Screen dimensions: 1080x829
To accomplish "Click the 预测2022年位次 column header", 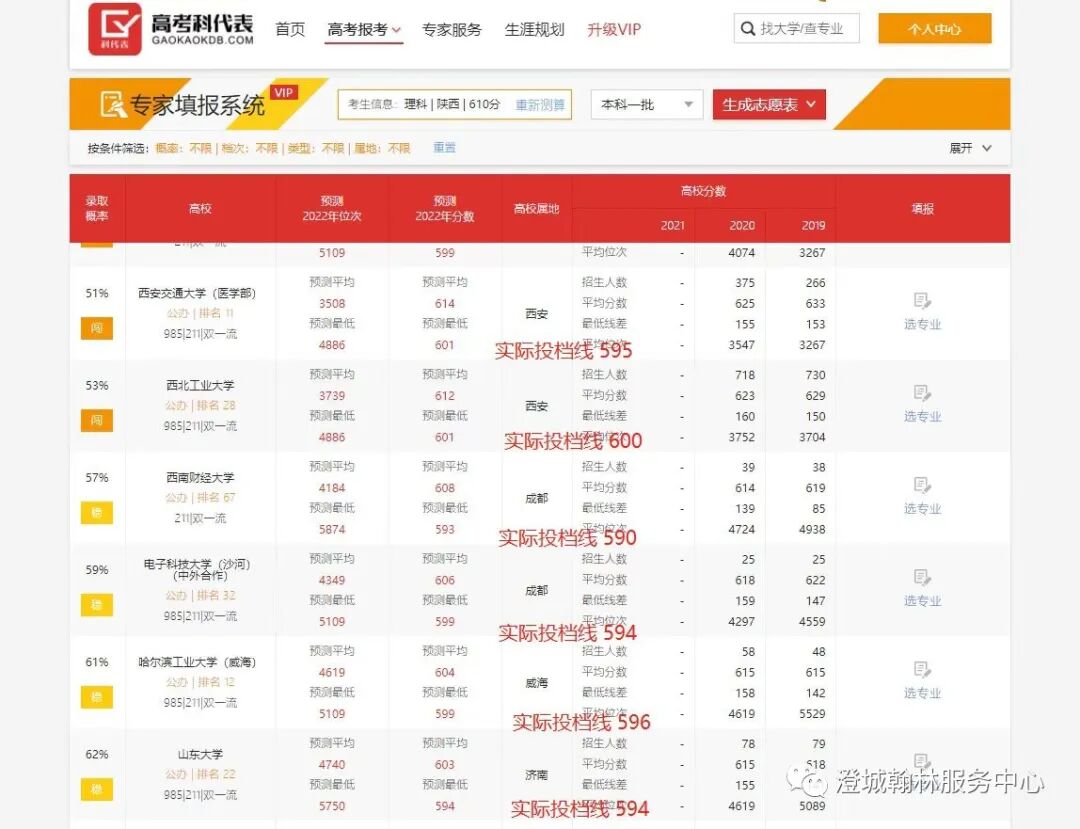I will click(x=331, y=209).
